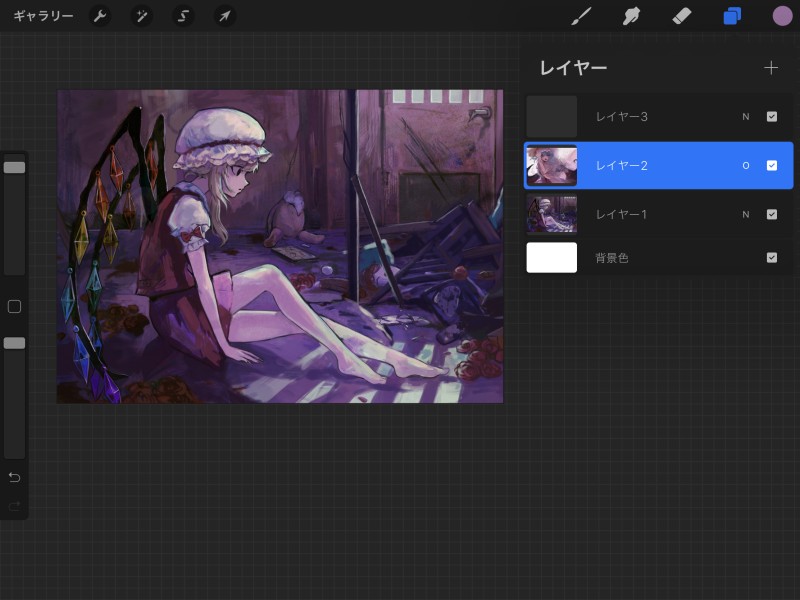Screen dimensions: 800x600
Task: Open the Actions wrench menu
Action: [x=99, y=16]
